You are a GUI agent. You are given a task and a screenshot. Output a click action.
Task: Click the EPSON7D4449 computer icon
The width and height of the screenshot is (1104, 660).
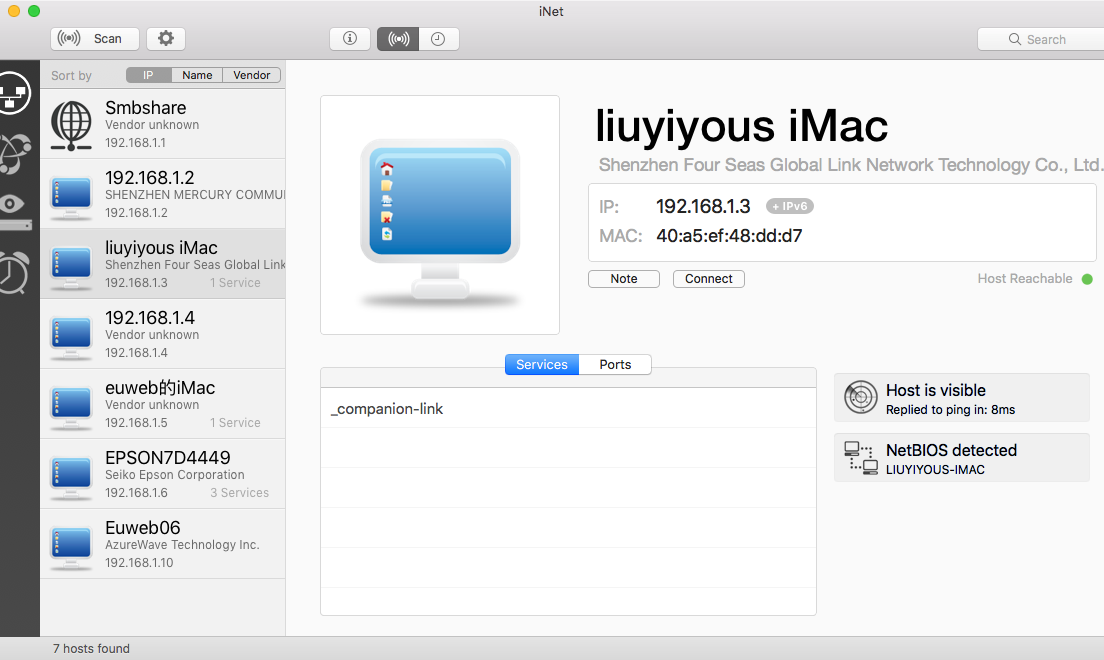(x=71, y=477)
